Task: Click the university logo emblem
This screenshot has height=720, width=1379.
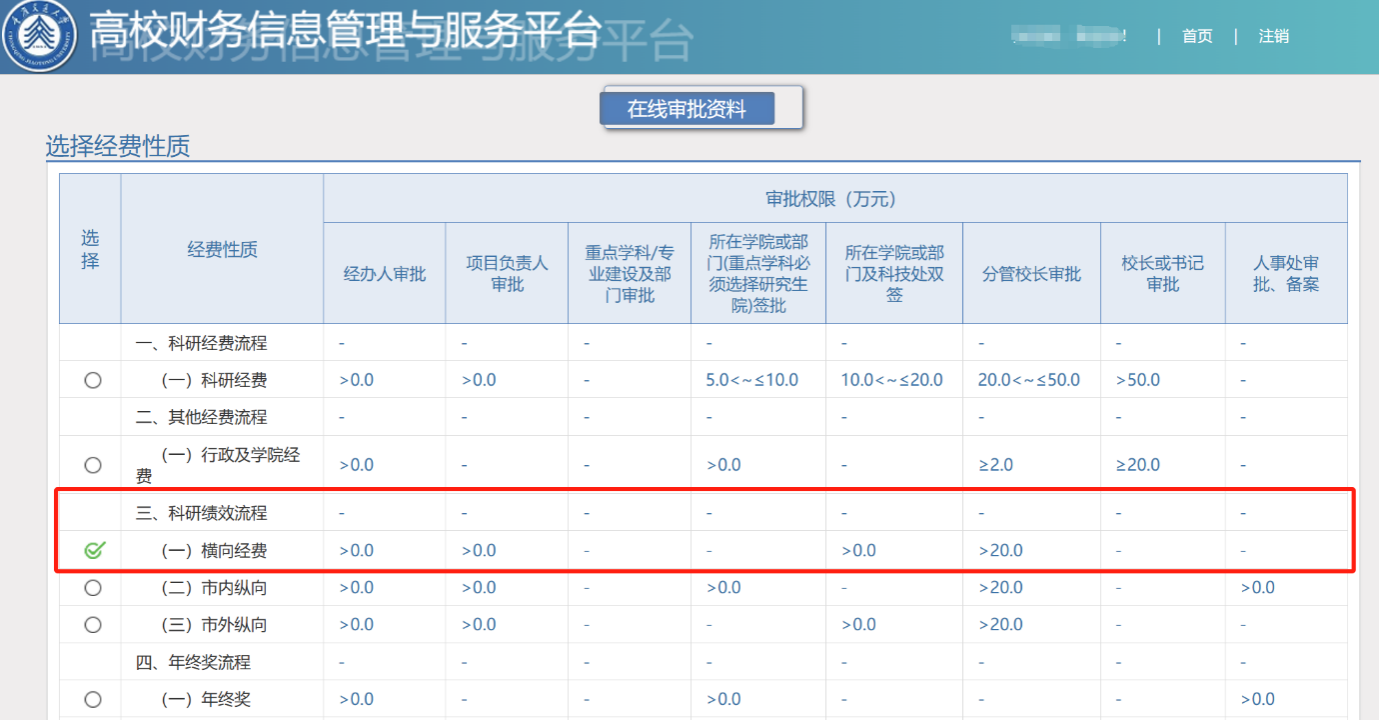Action: pos(38,37)
